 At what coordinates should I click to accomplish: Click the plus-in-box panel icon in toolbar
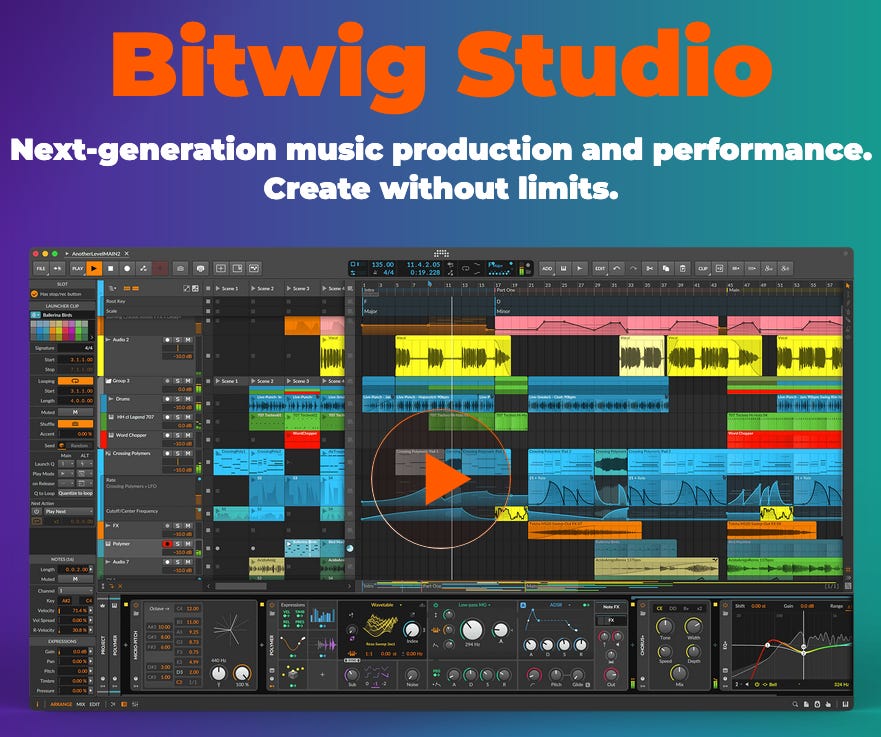click(x=221, y=269)
